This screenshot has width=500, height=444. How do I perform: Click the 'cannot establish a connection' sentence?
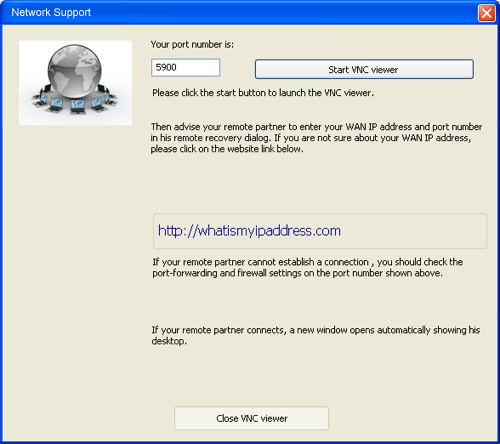(x=308, y=262)
